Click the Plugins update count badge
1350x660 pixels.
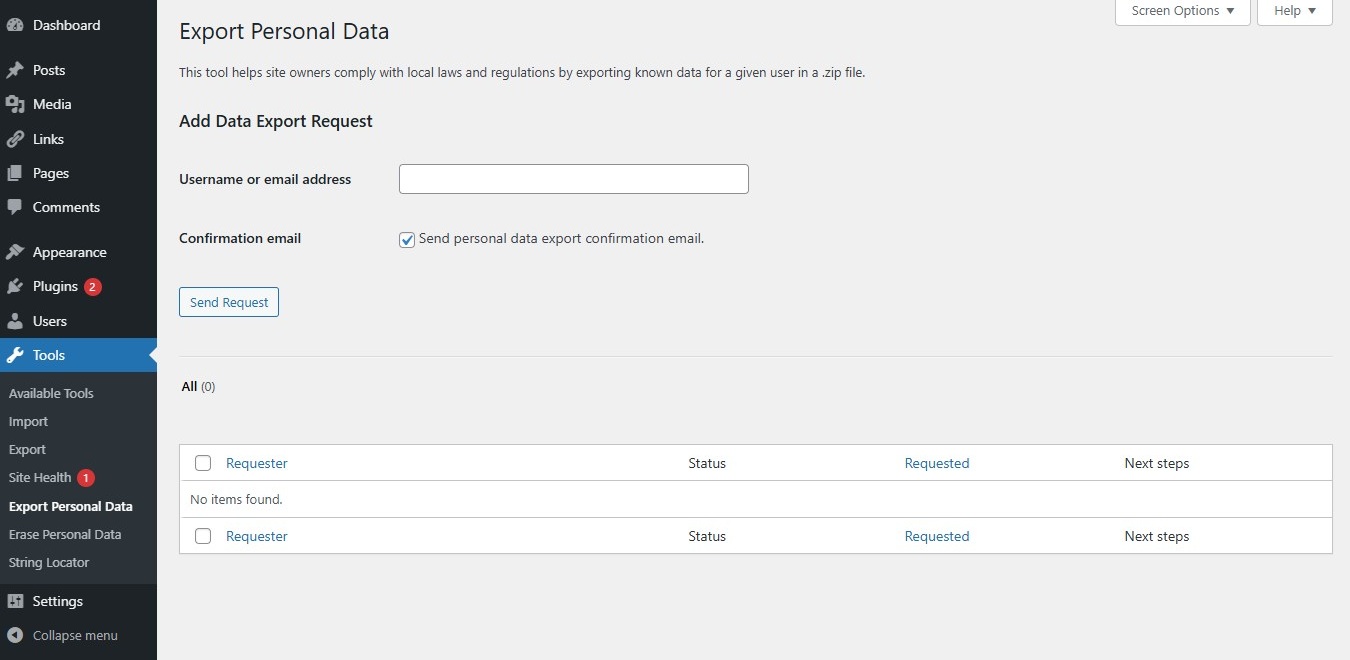[93, 286]
